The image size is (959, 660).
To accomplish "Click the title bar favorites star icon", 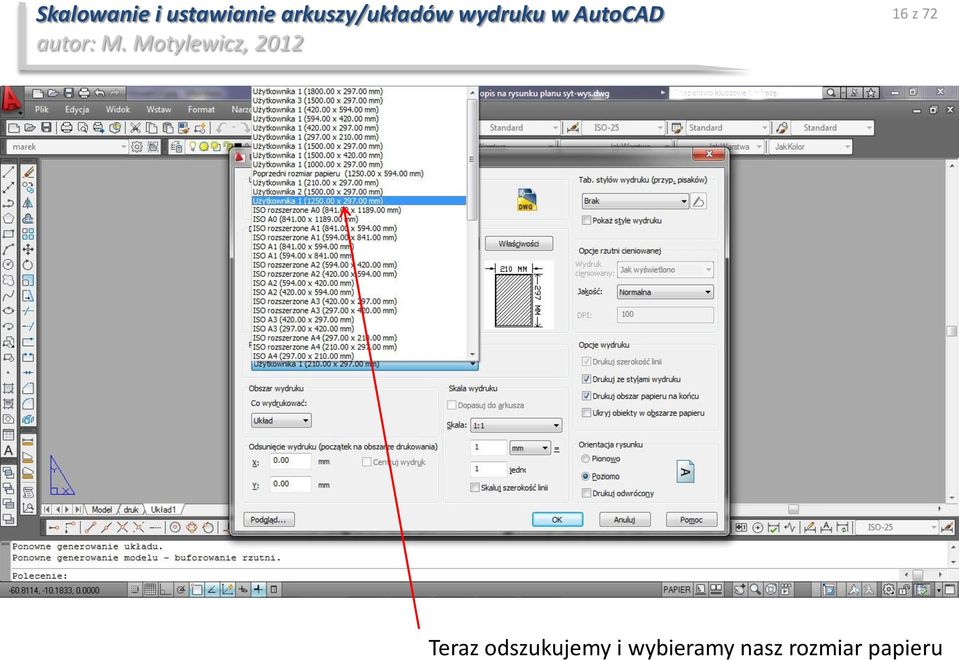I will pos(871,92).
